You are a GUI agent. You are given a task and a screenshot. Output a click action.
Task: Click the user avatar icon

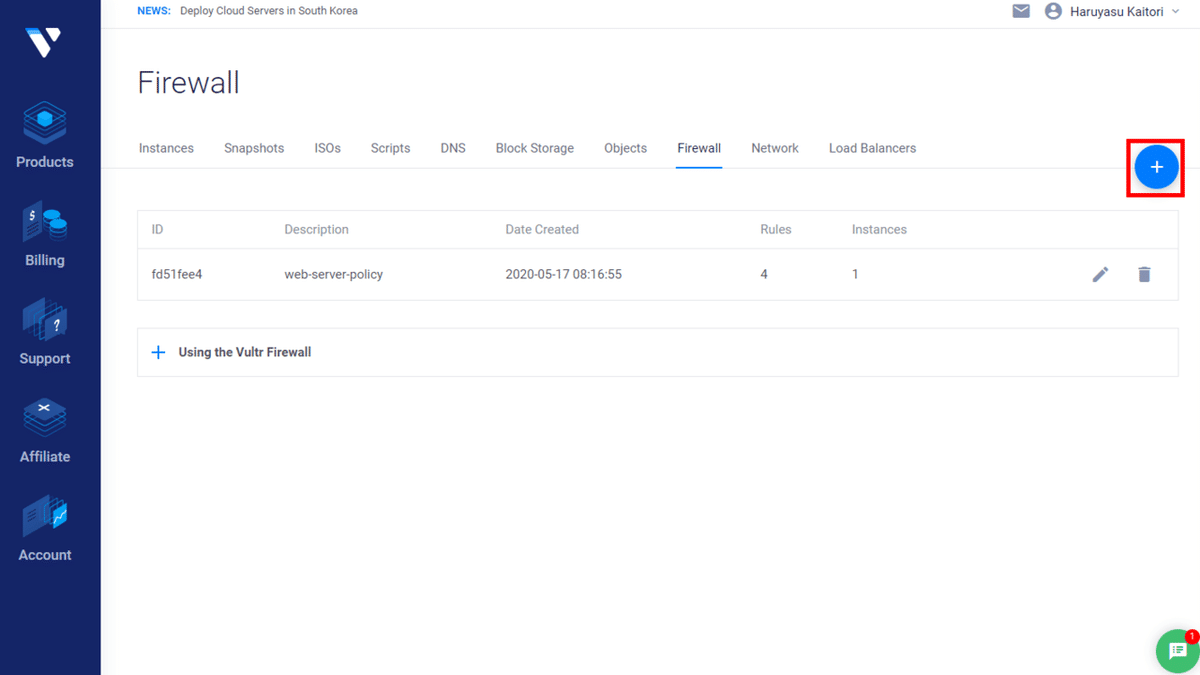click(x=1053, y=11)
